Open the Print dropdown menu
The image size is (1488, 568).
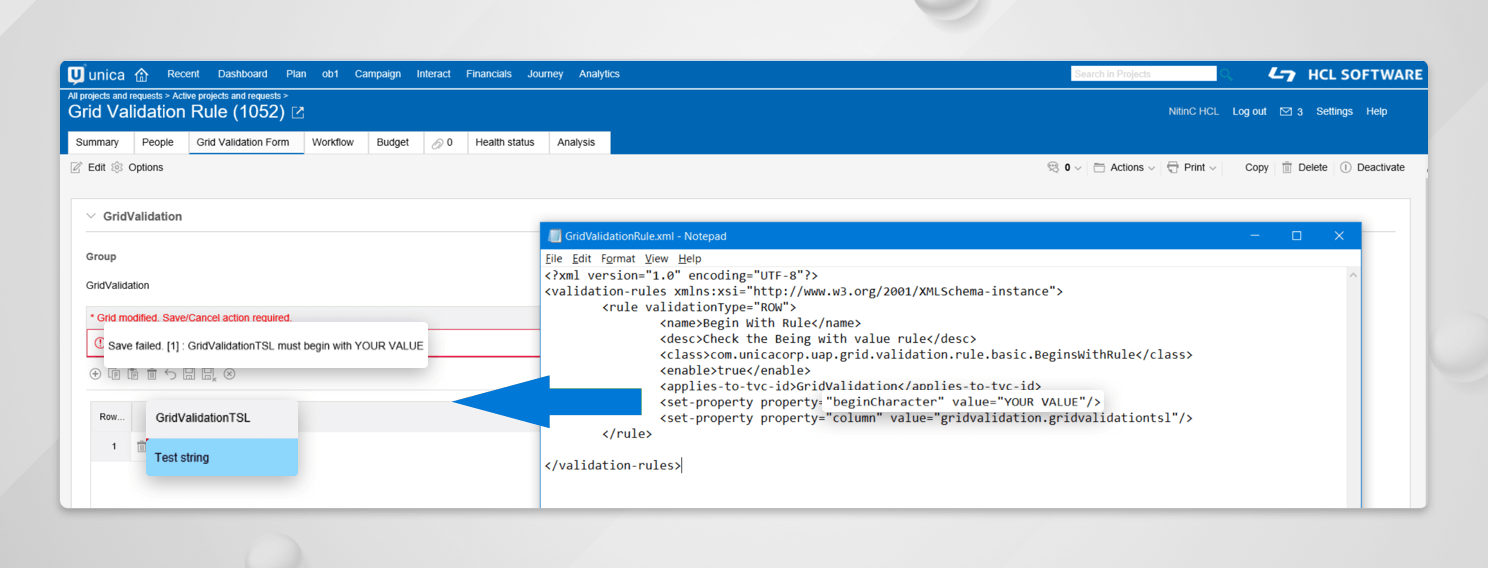[1192, 168]
